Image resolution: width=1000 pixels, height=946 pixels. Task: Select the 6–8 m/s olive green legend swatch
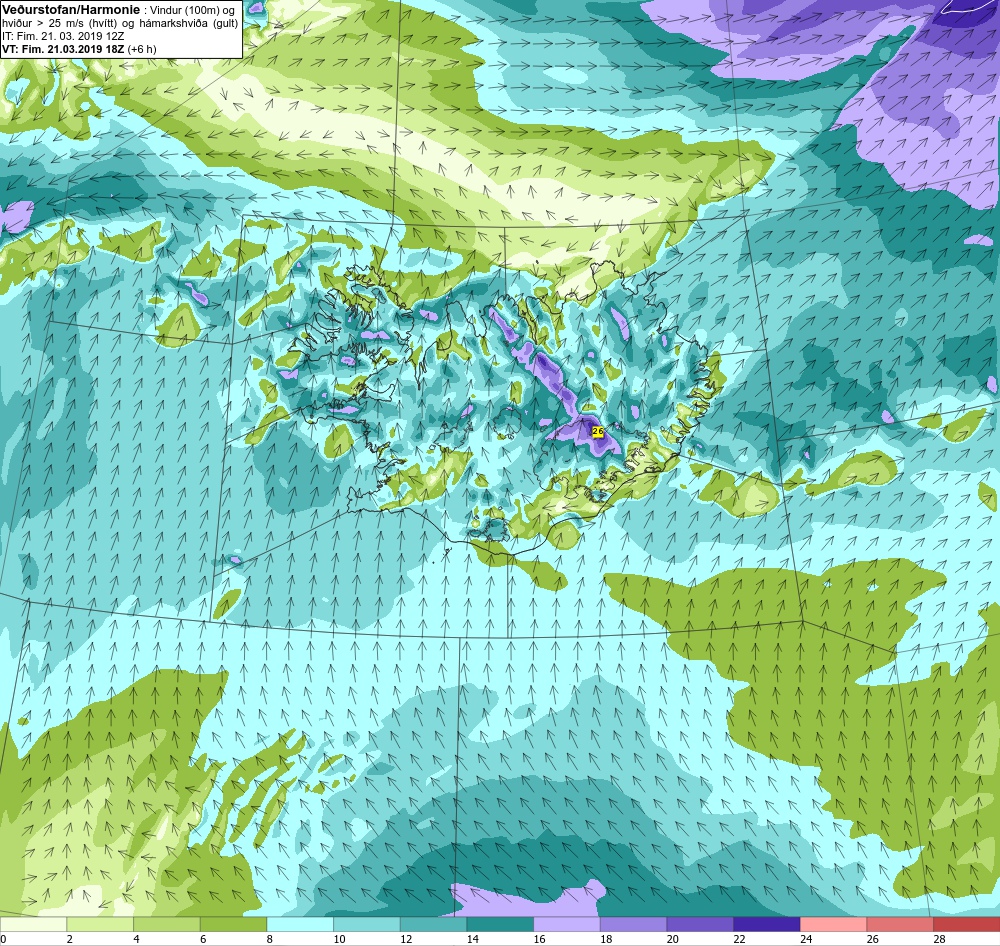click(x=233, y=924)
